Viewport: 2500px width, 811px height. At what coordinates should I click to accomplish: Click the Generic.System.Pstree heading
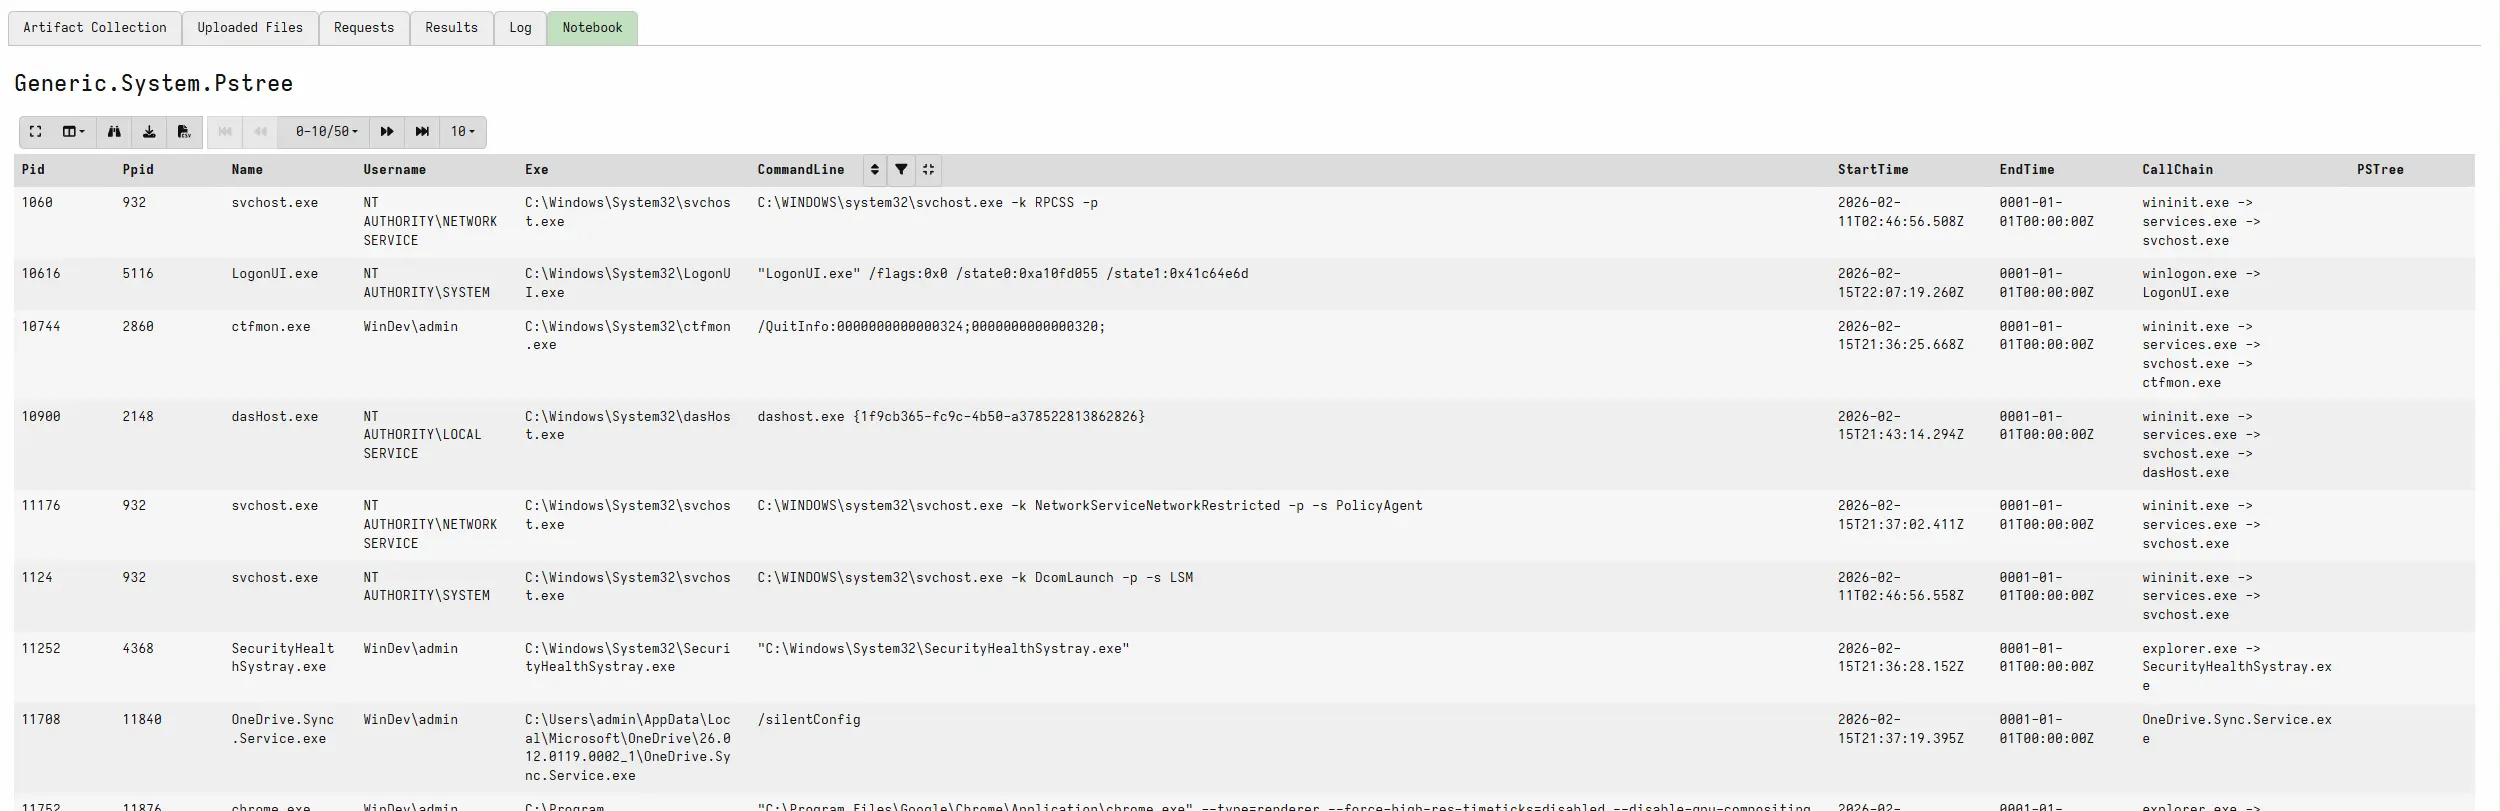(154, 83)
